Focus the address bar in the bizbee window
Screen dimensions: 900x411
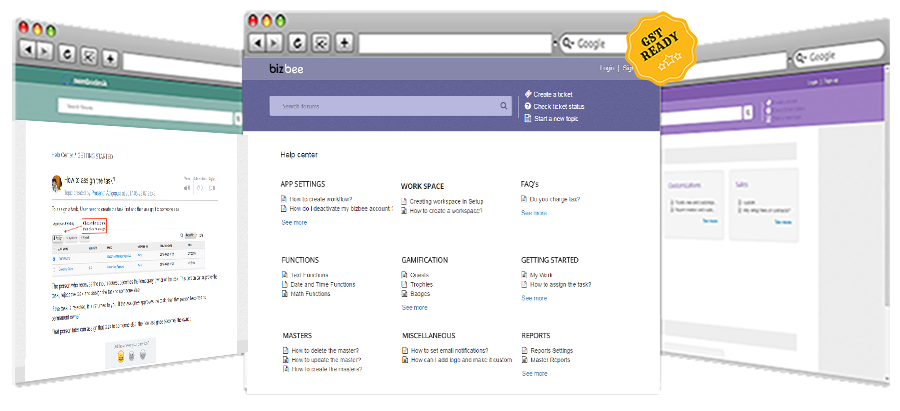pos(455,43)
